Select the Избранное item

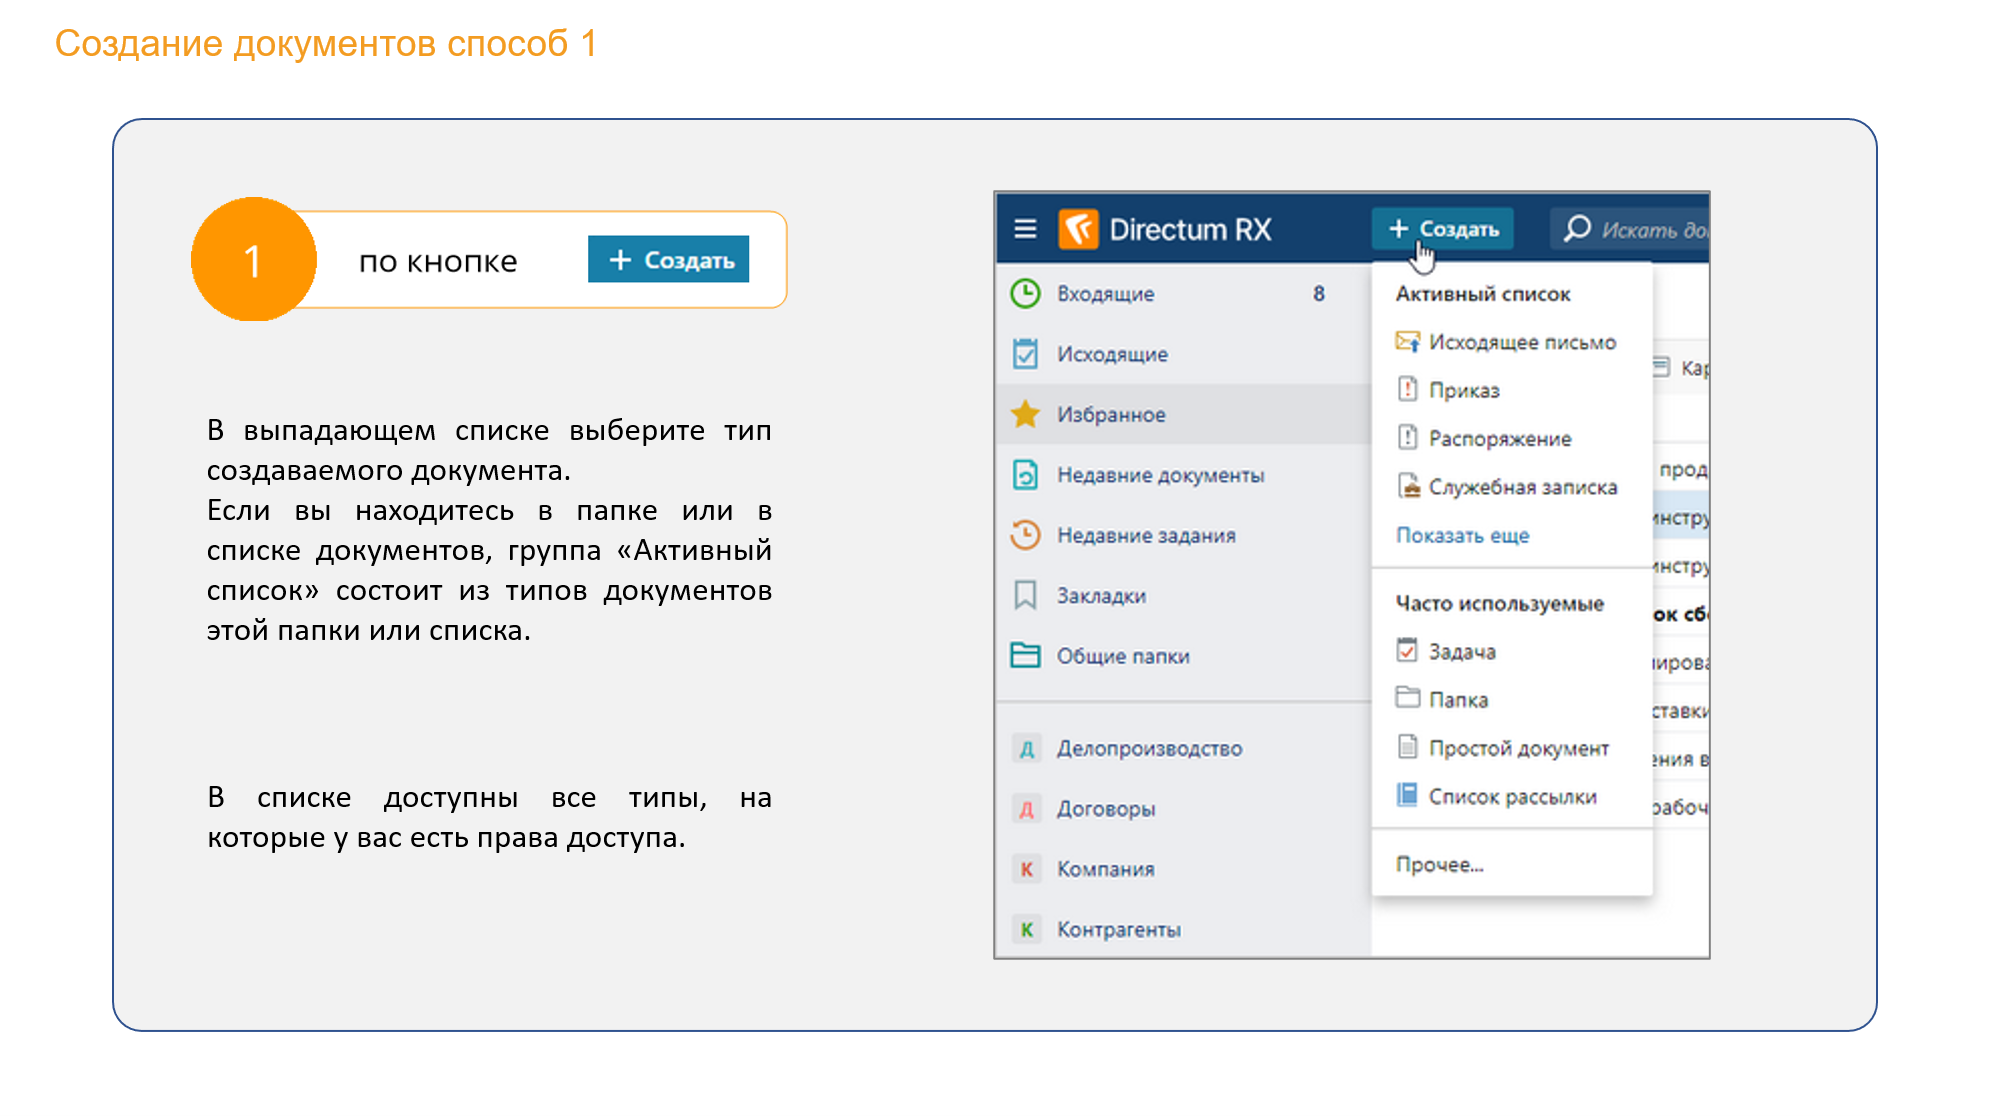(1183, 414)
